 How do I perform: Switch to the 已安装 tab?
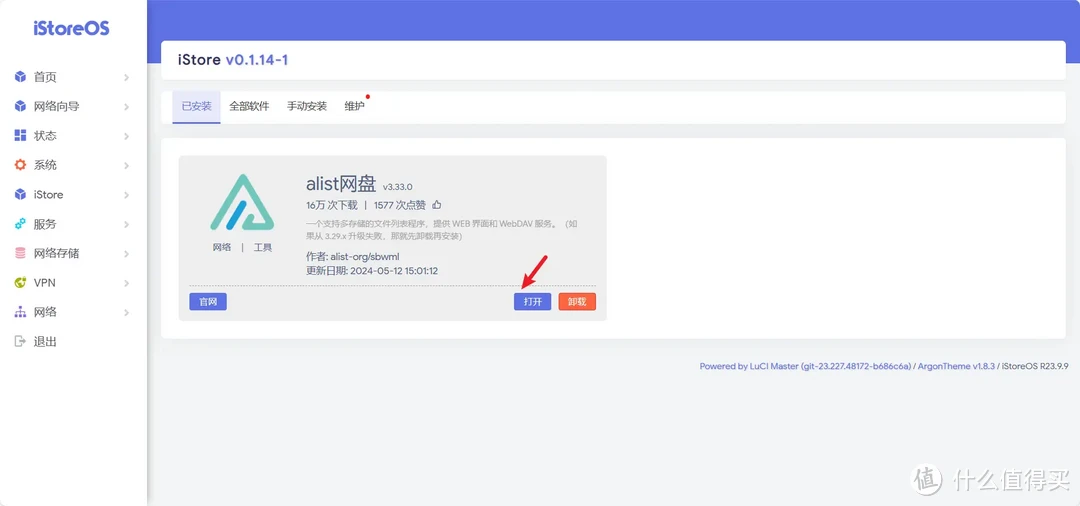pos(196,107)
